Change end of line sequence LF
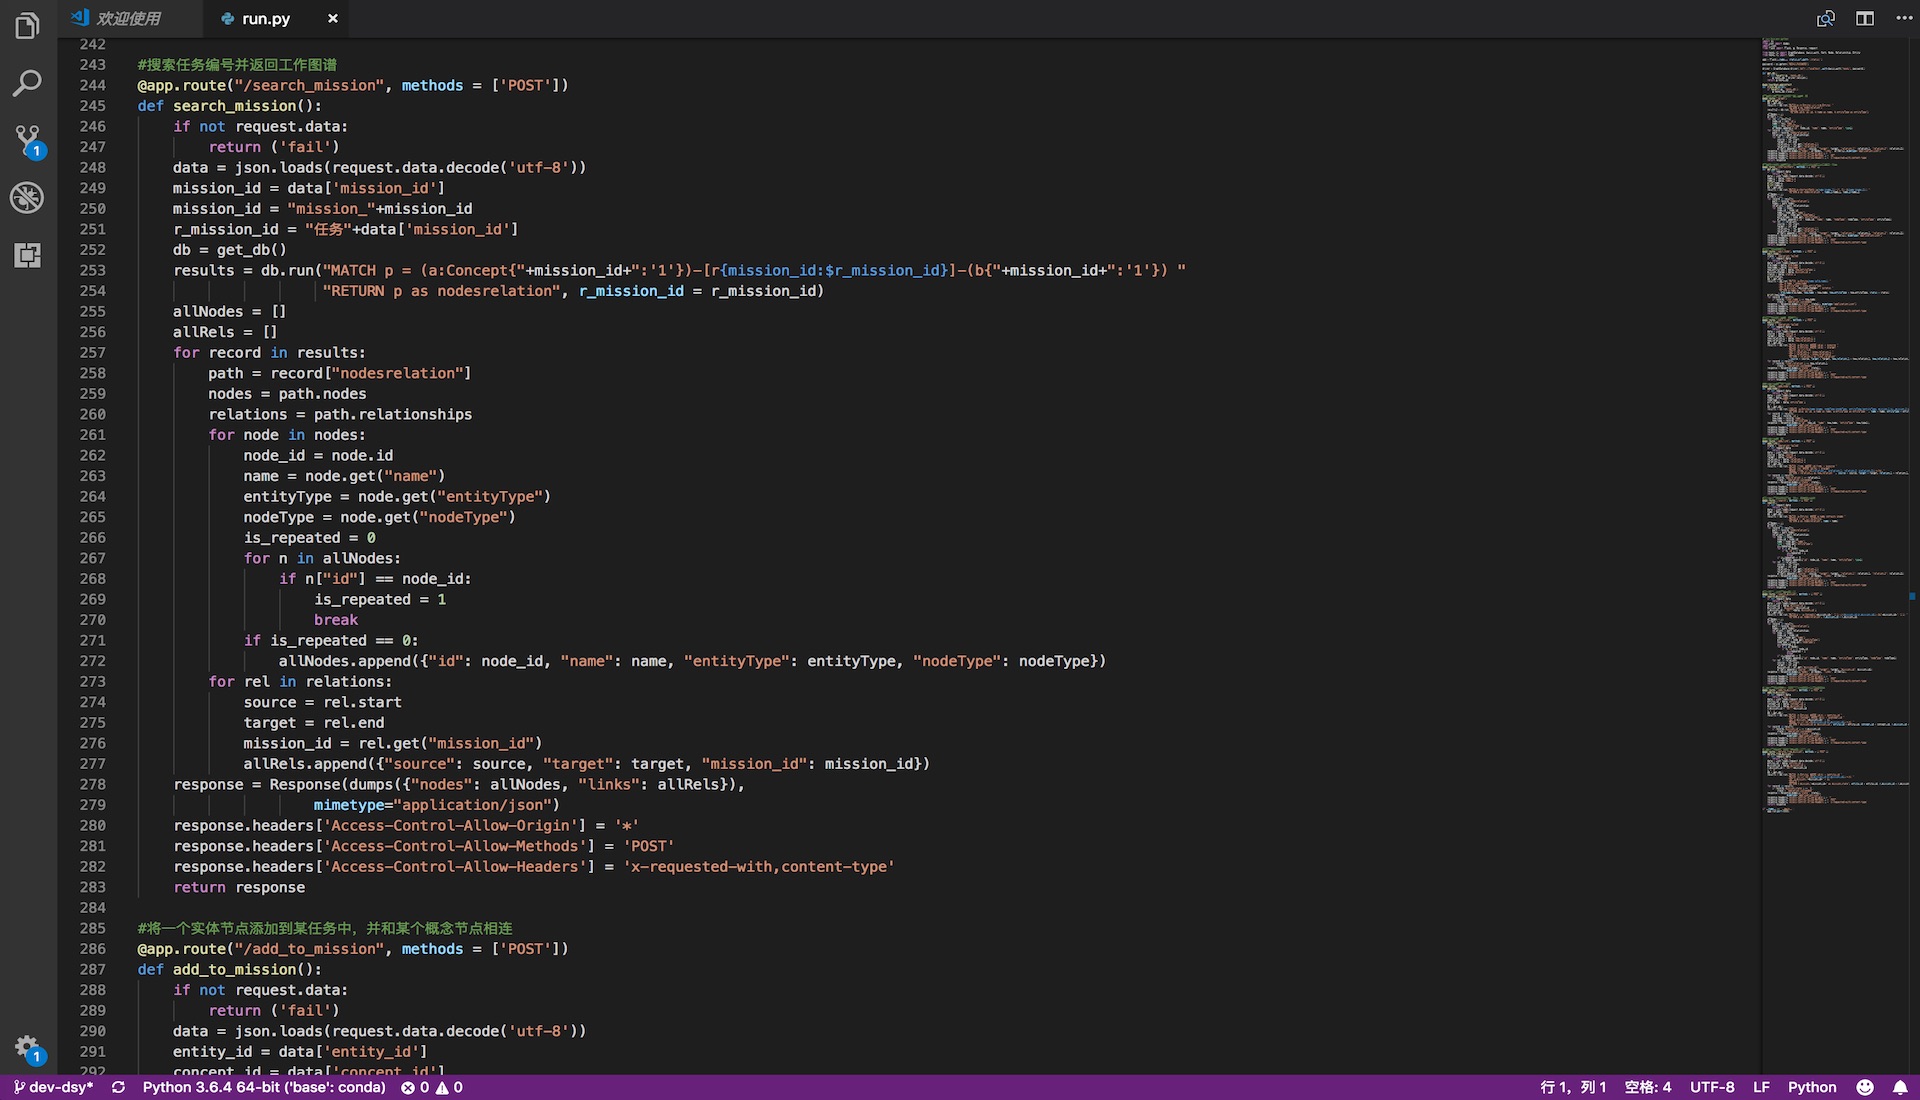Viewport: 1920px width, 1100px height. click(x=1761, y=1087)
